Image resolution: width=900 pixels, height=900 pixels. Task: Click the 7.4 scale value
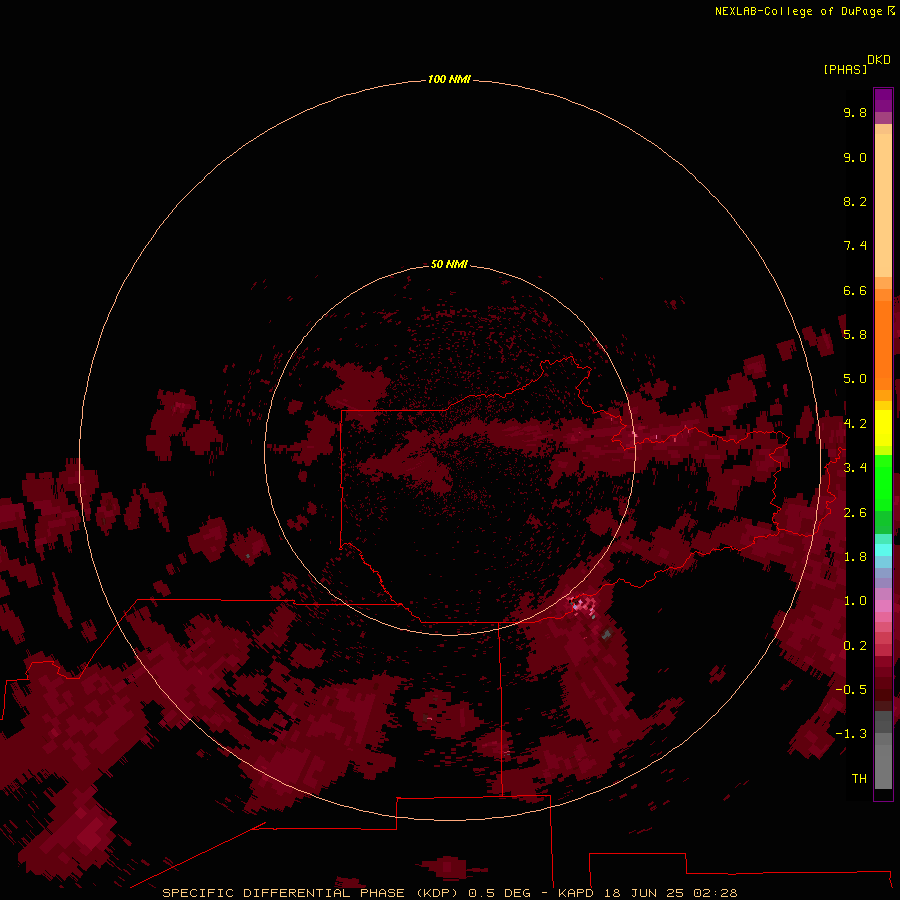pos(855,246)
